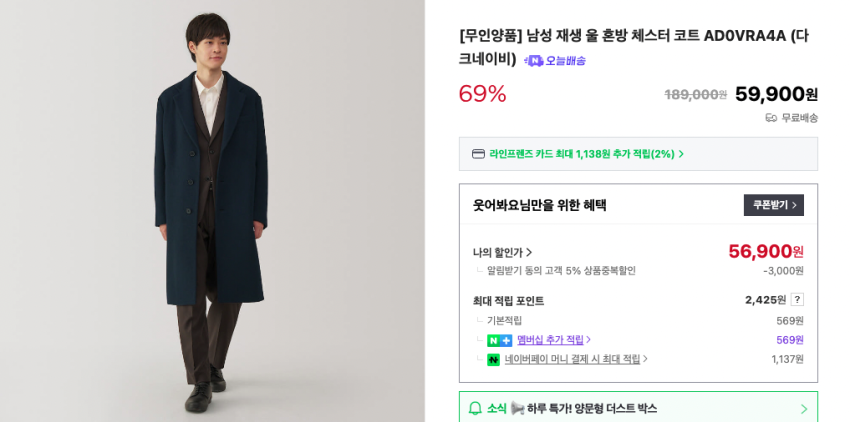Click the 오늘배송 label text

(x=565, y=61)
